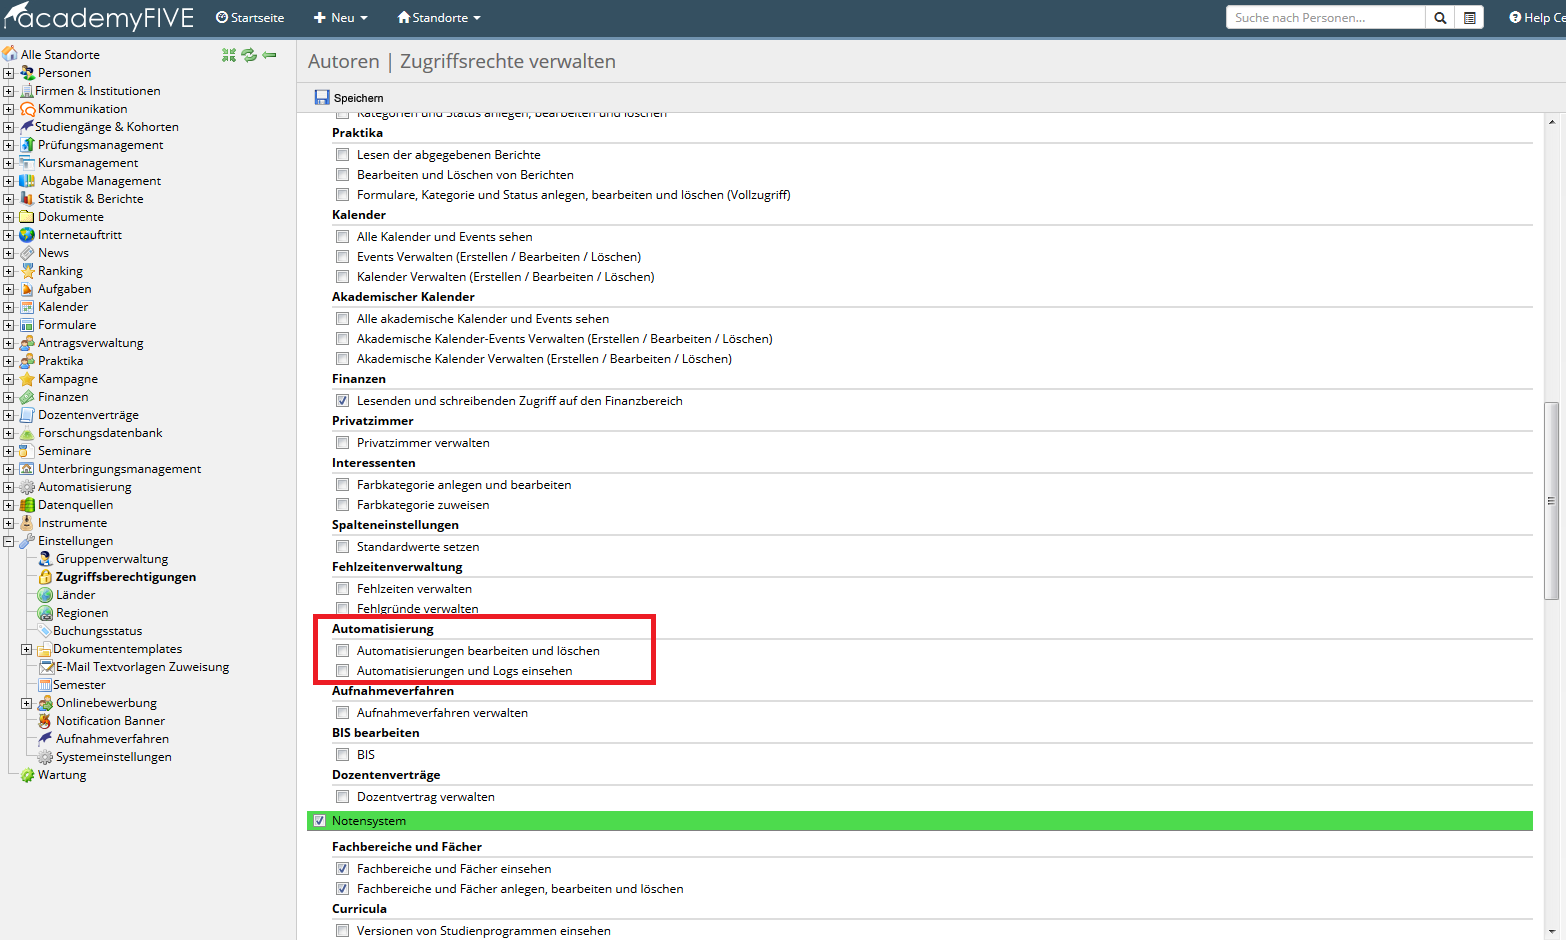Screen dimensions: 1566x940
Task: Uncheck Lesenden und schreibenden Zugriff Finanzbereich
Action: [343, 401]
